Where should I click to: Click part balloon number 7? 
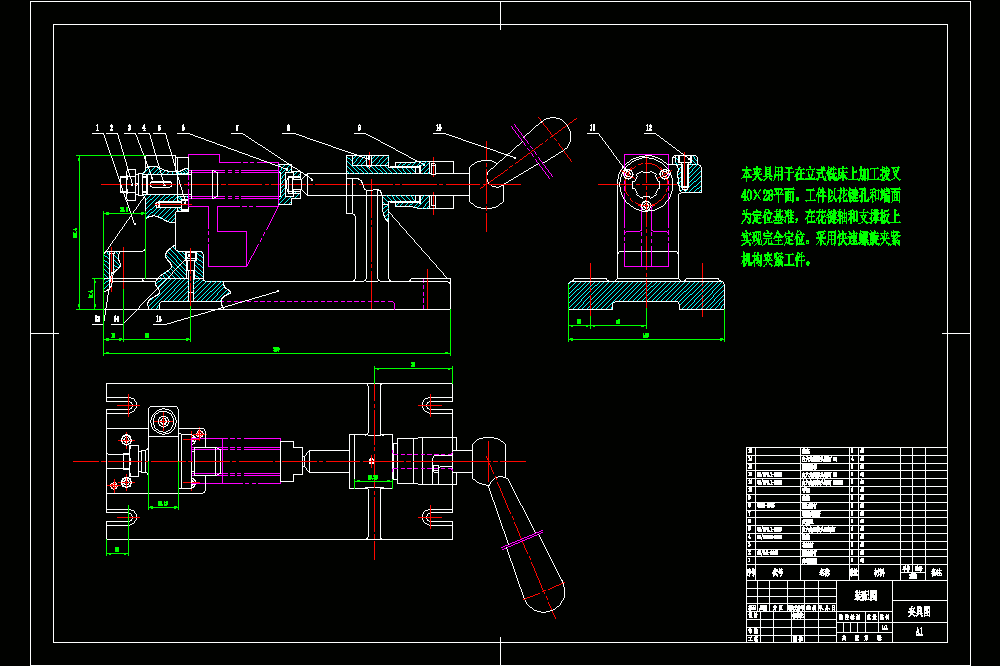(237, 128)
